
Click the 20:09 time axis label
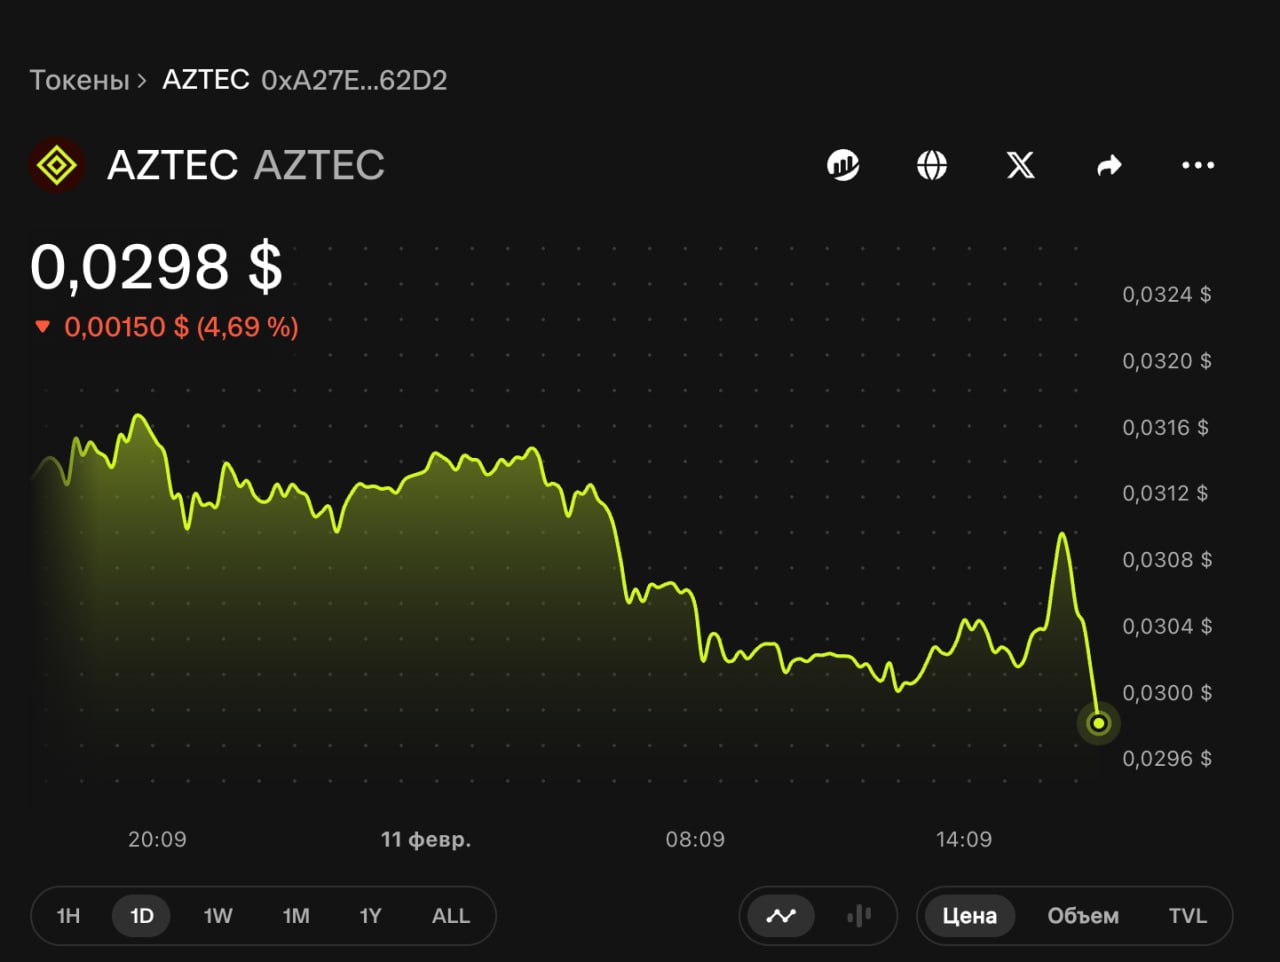coord(157,839)
